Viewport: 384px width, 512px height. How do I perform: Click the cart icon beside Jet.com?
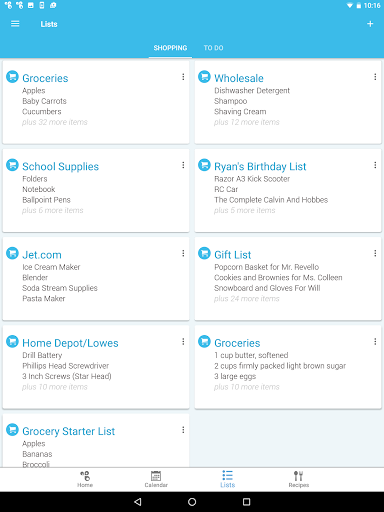click(12, 253)
